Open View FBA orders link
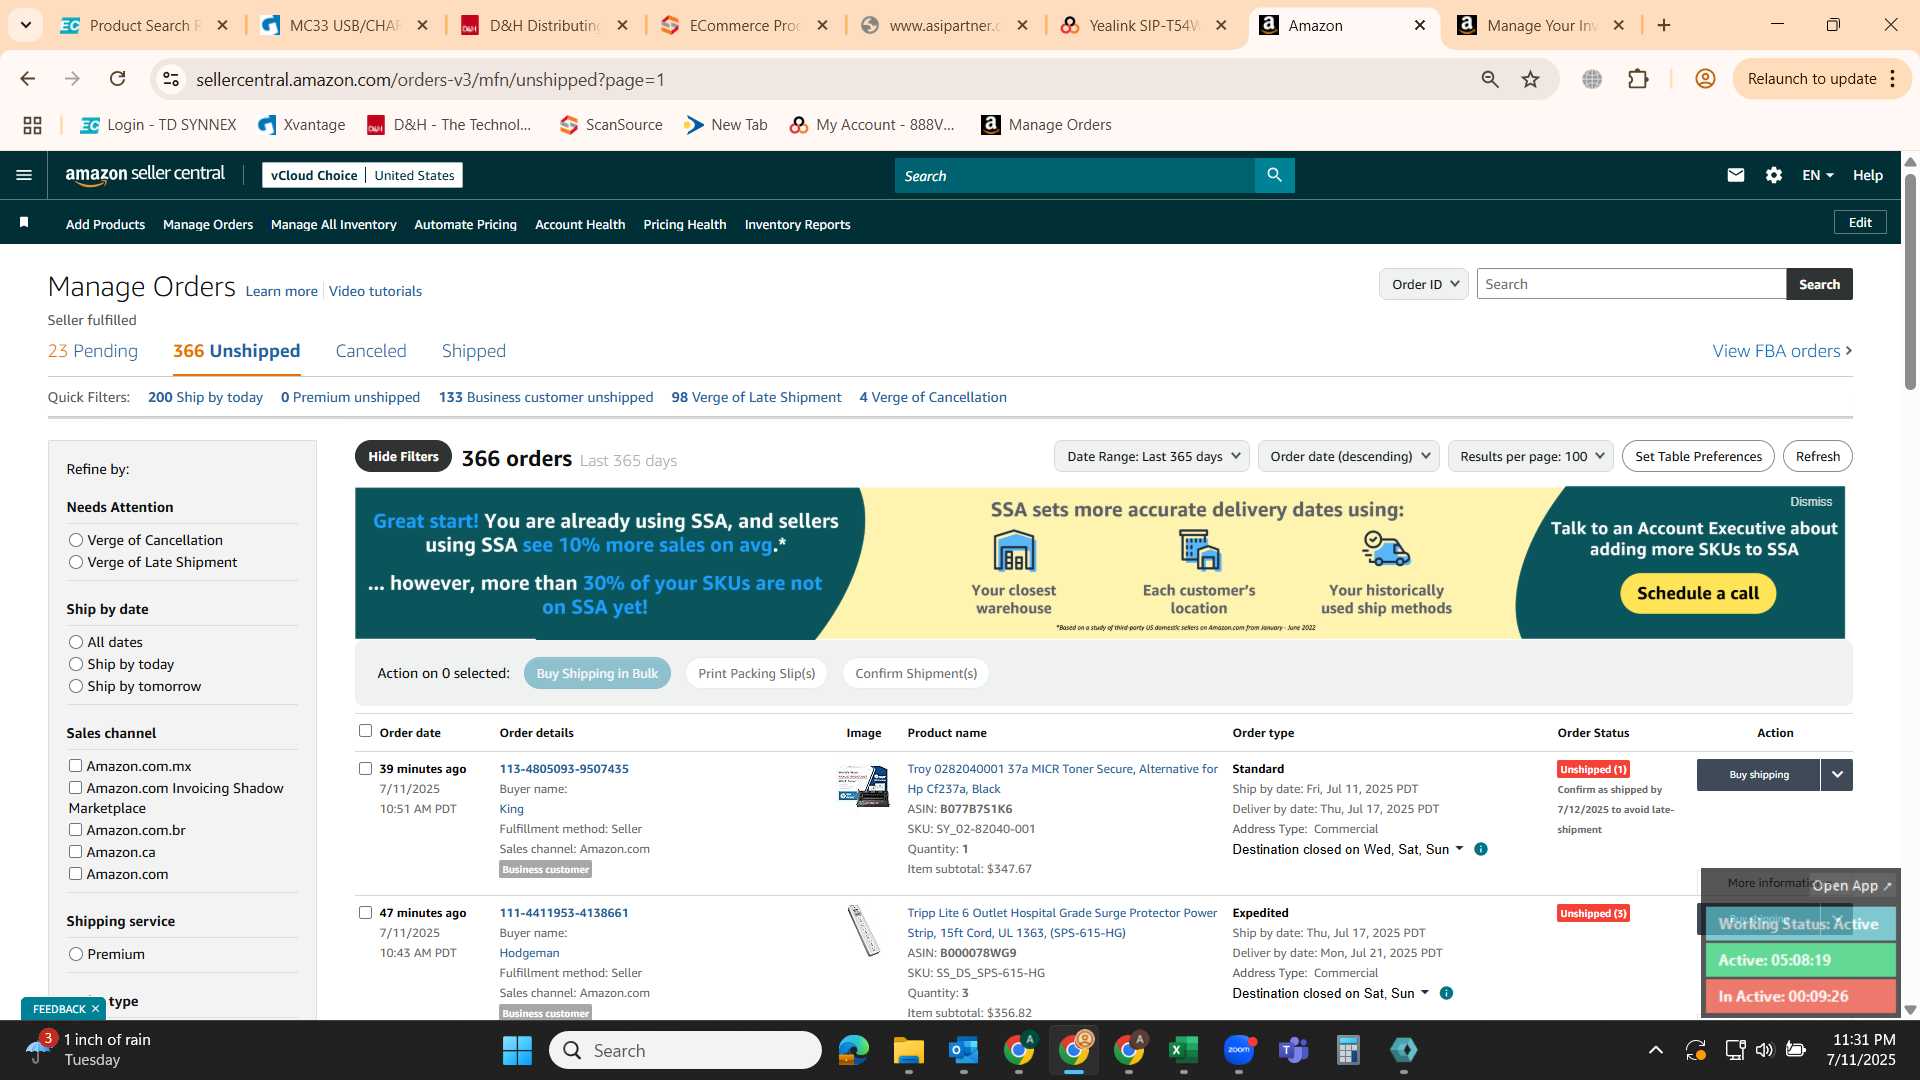This screenshot has width=1920, height=1080. (x=1782, y=351)
